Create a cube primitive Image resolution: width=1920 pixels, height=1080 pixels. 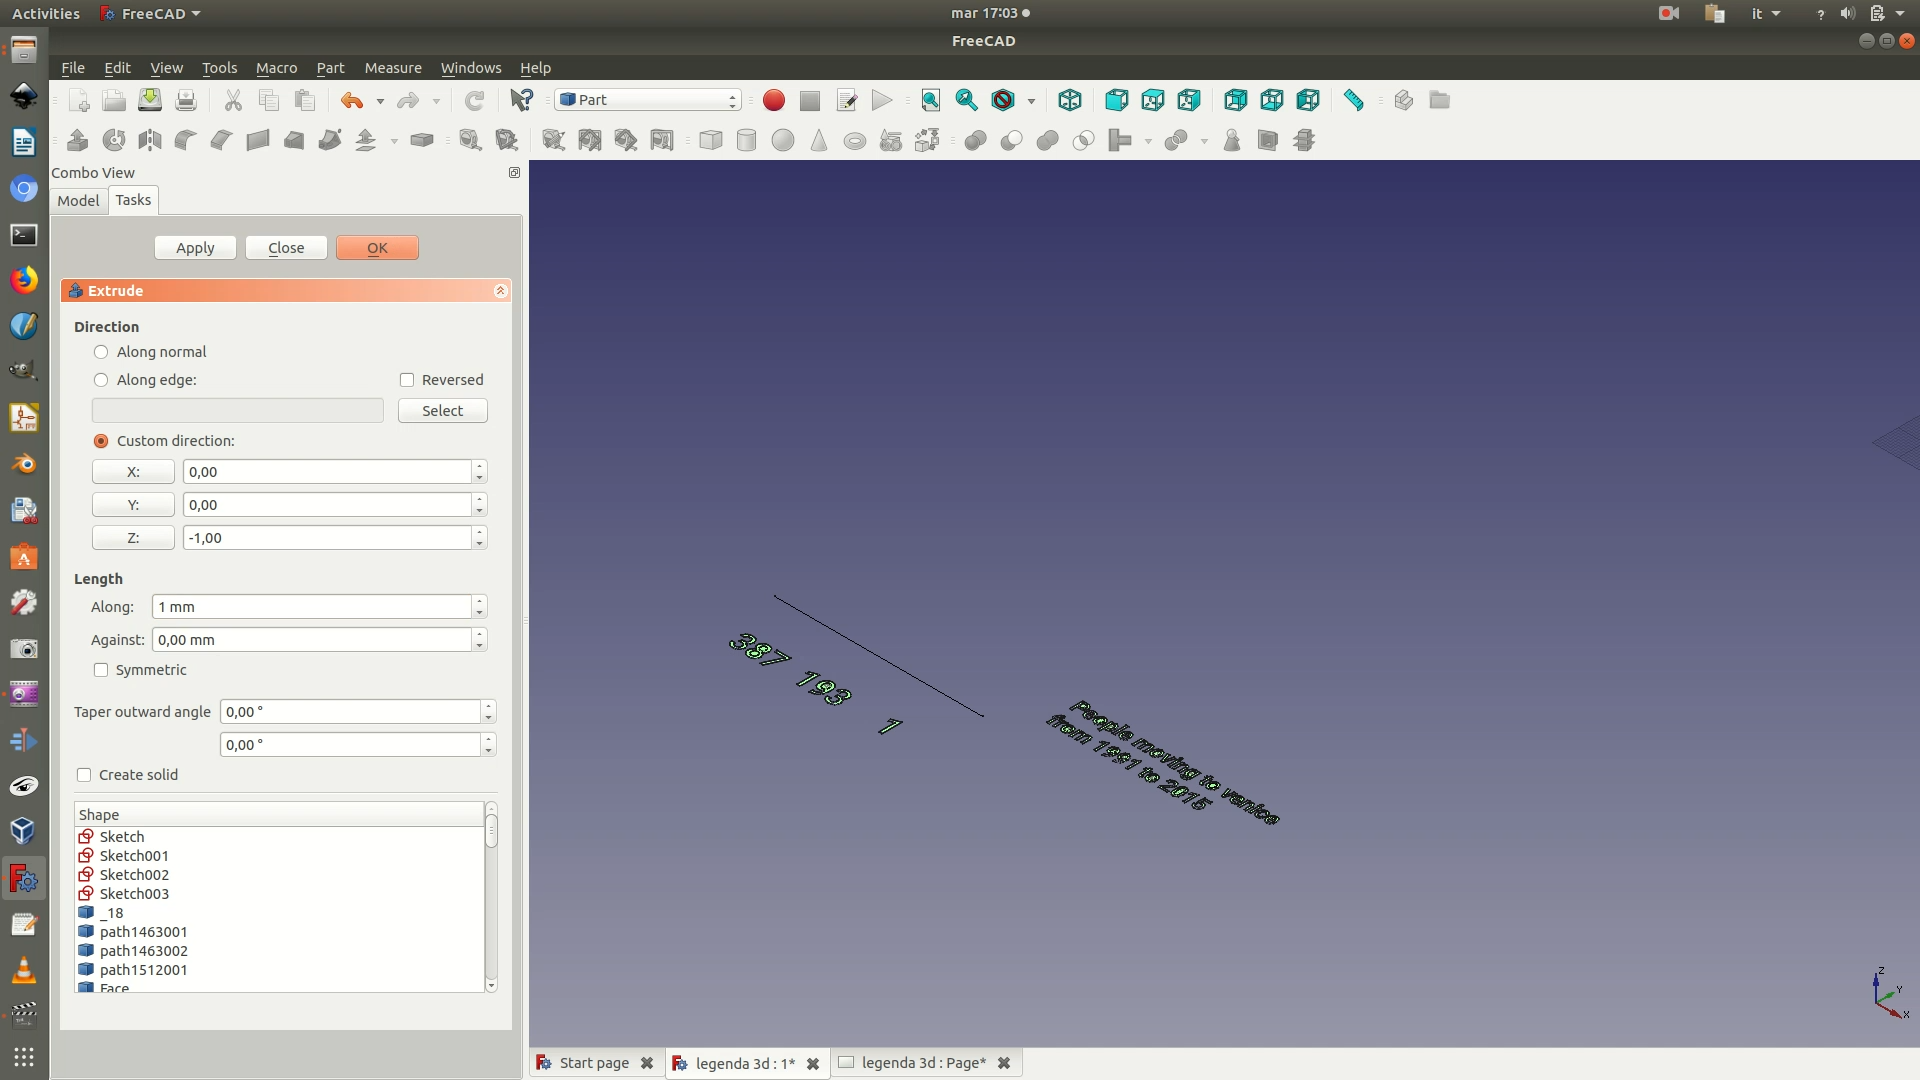(711, 140)
